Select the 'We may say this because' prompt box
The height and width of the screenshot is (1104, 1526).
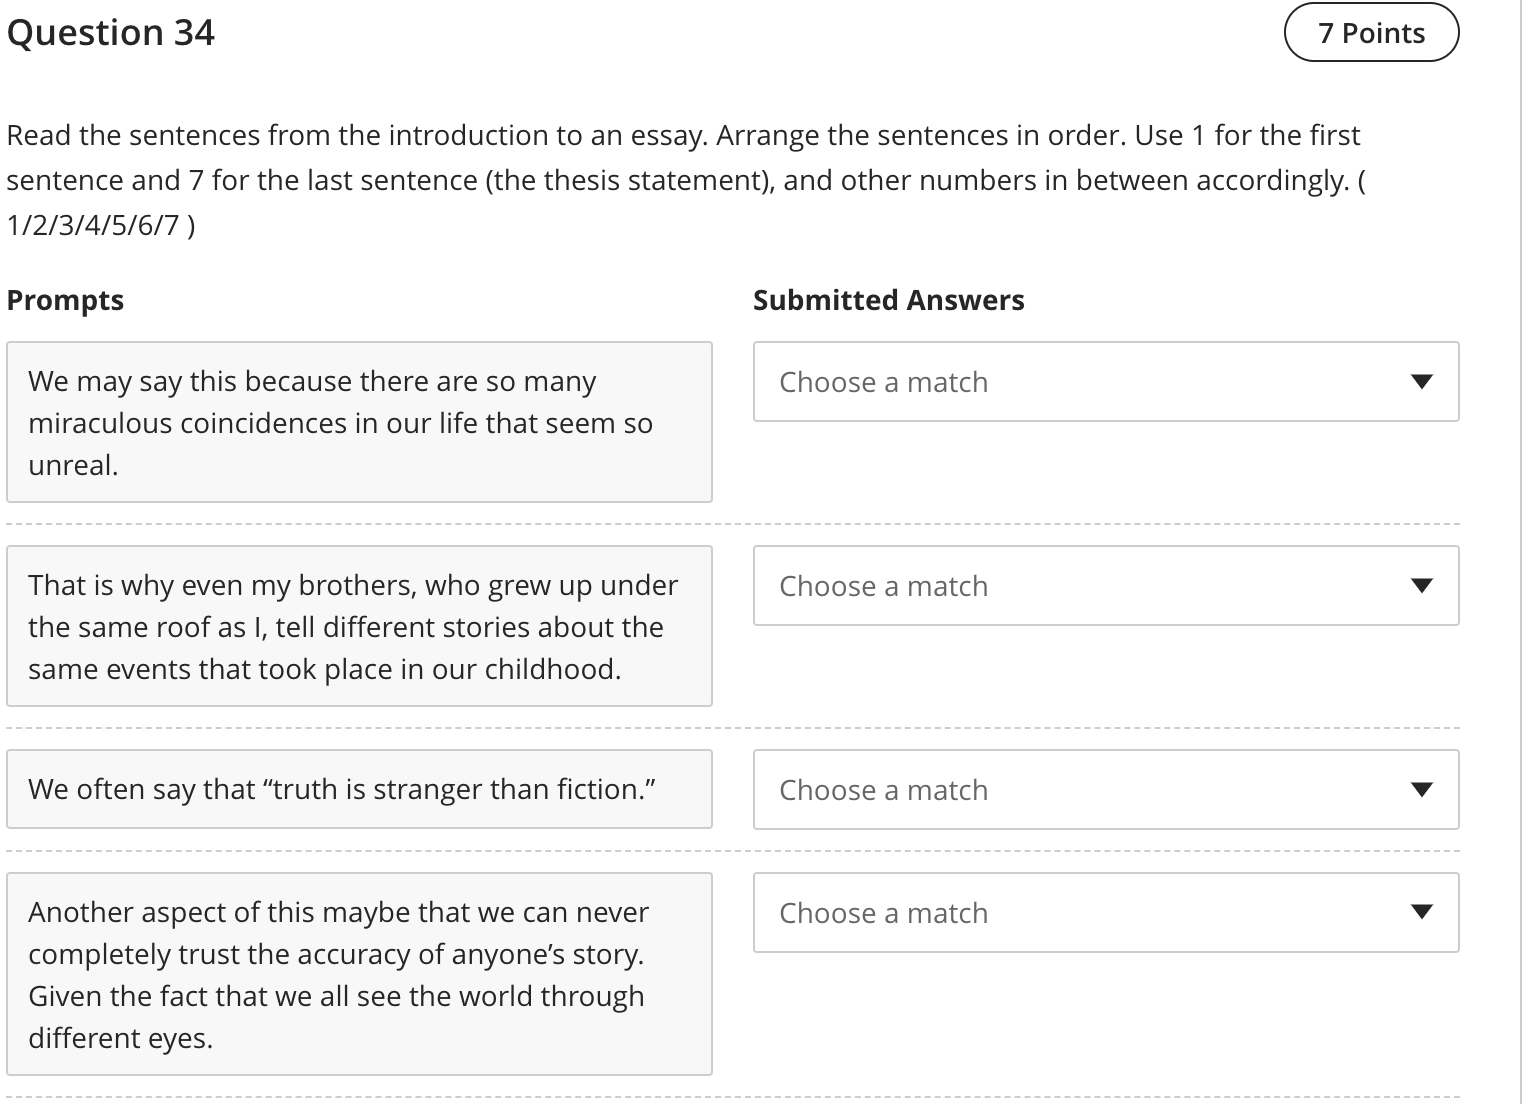point(359,422)
